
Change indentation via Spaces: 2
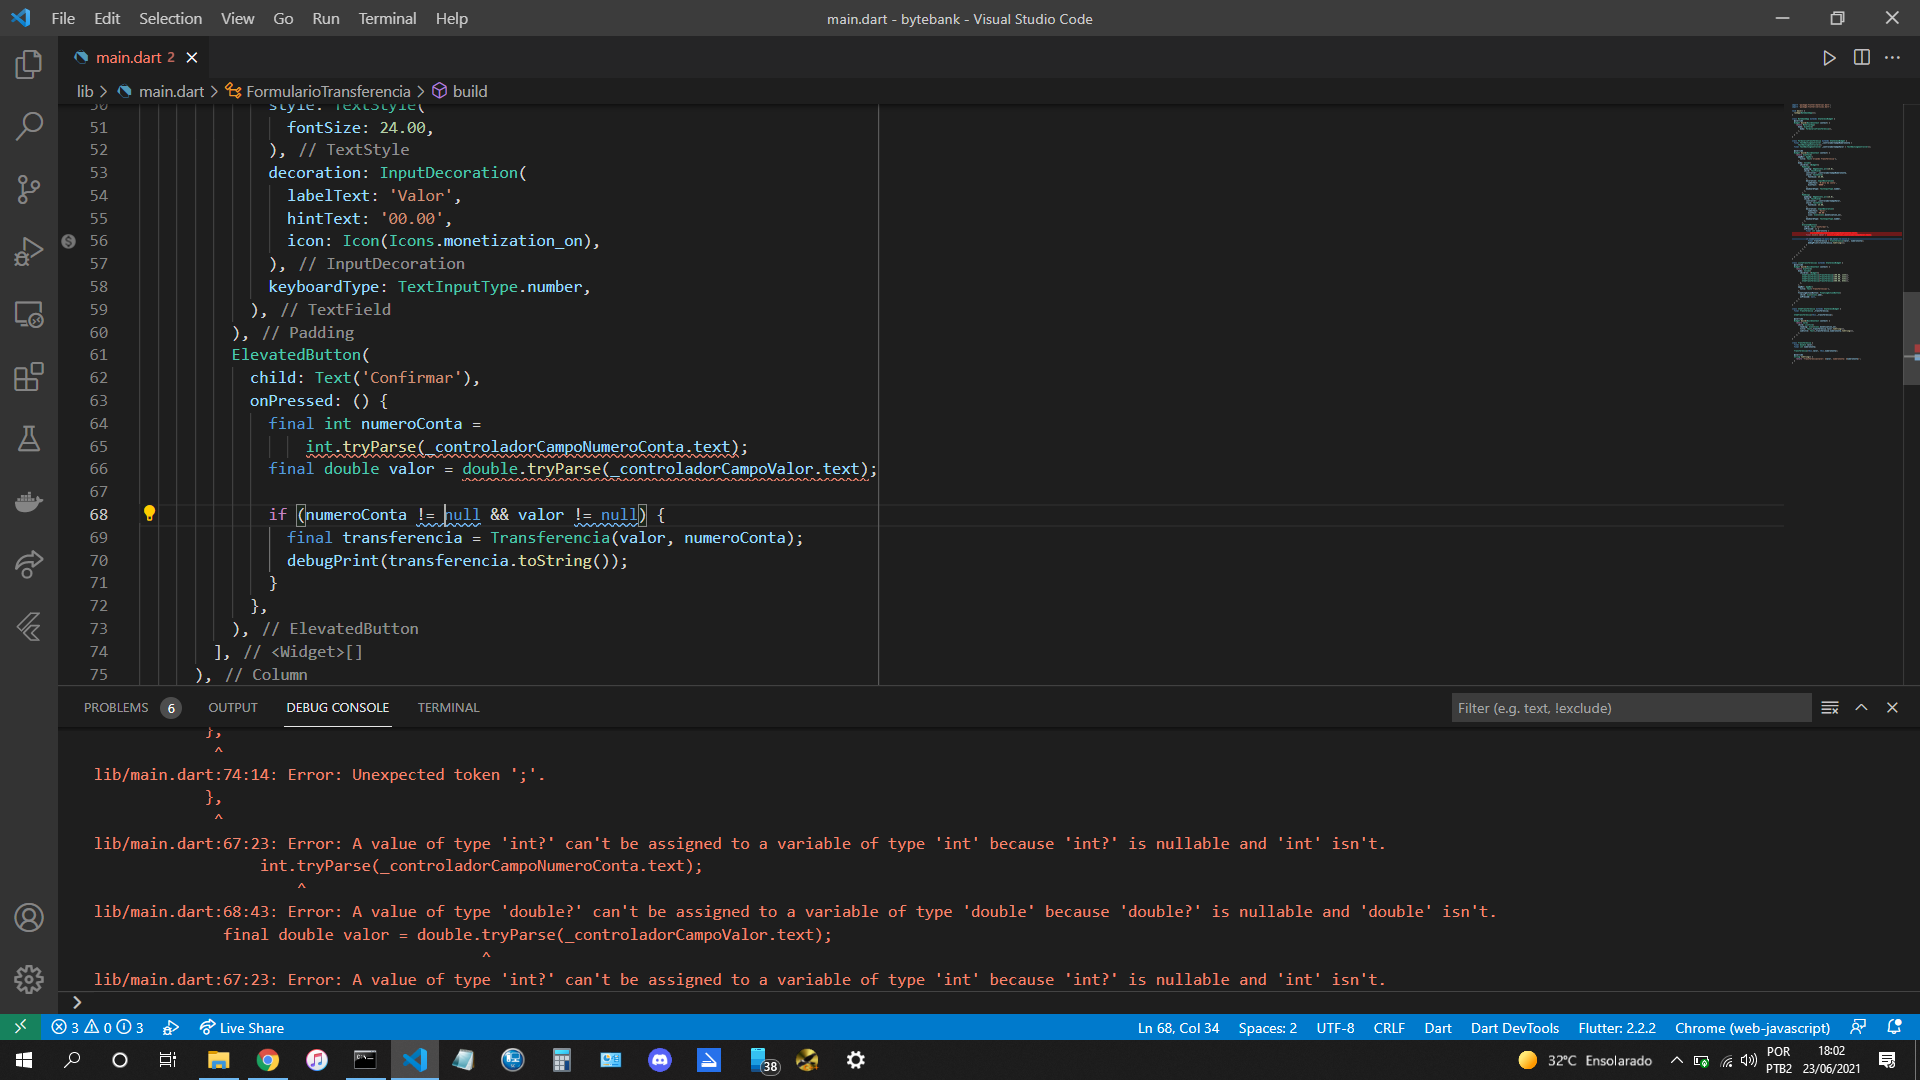coord(1267,1027)
